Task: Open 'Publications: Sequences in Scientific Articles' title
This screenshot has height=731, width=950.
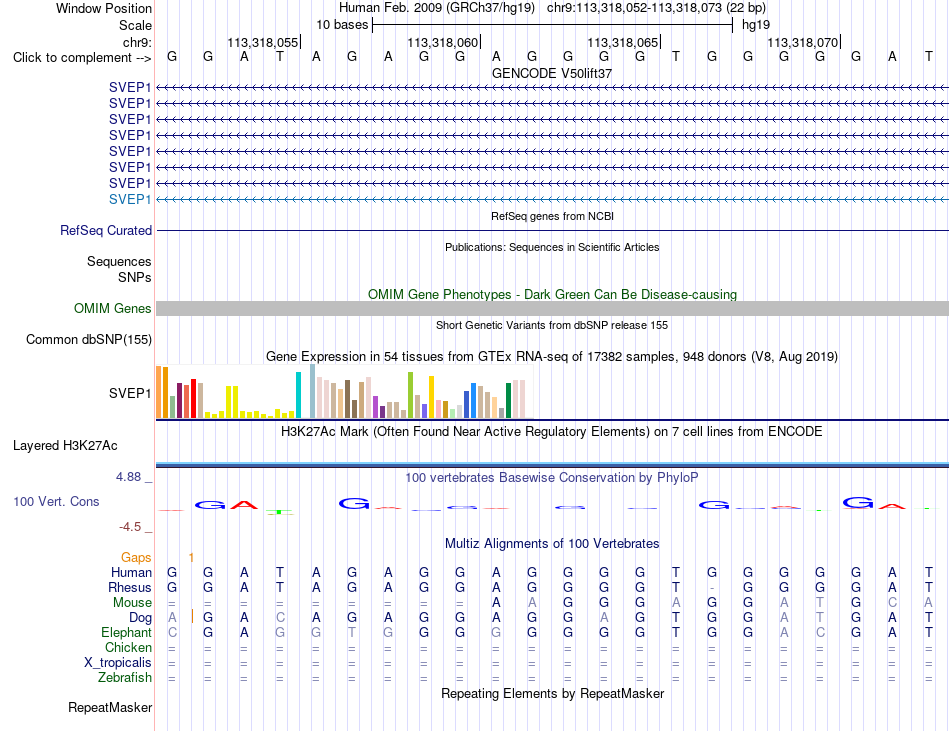Action: [x=552, y=247]
